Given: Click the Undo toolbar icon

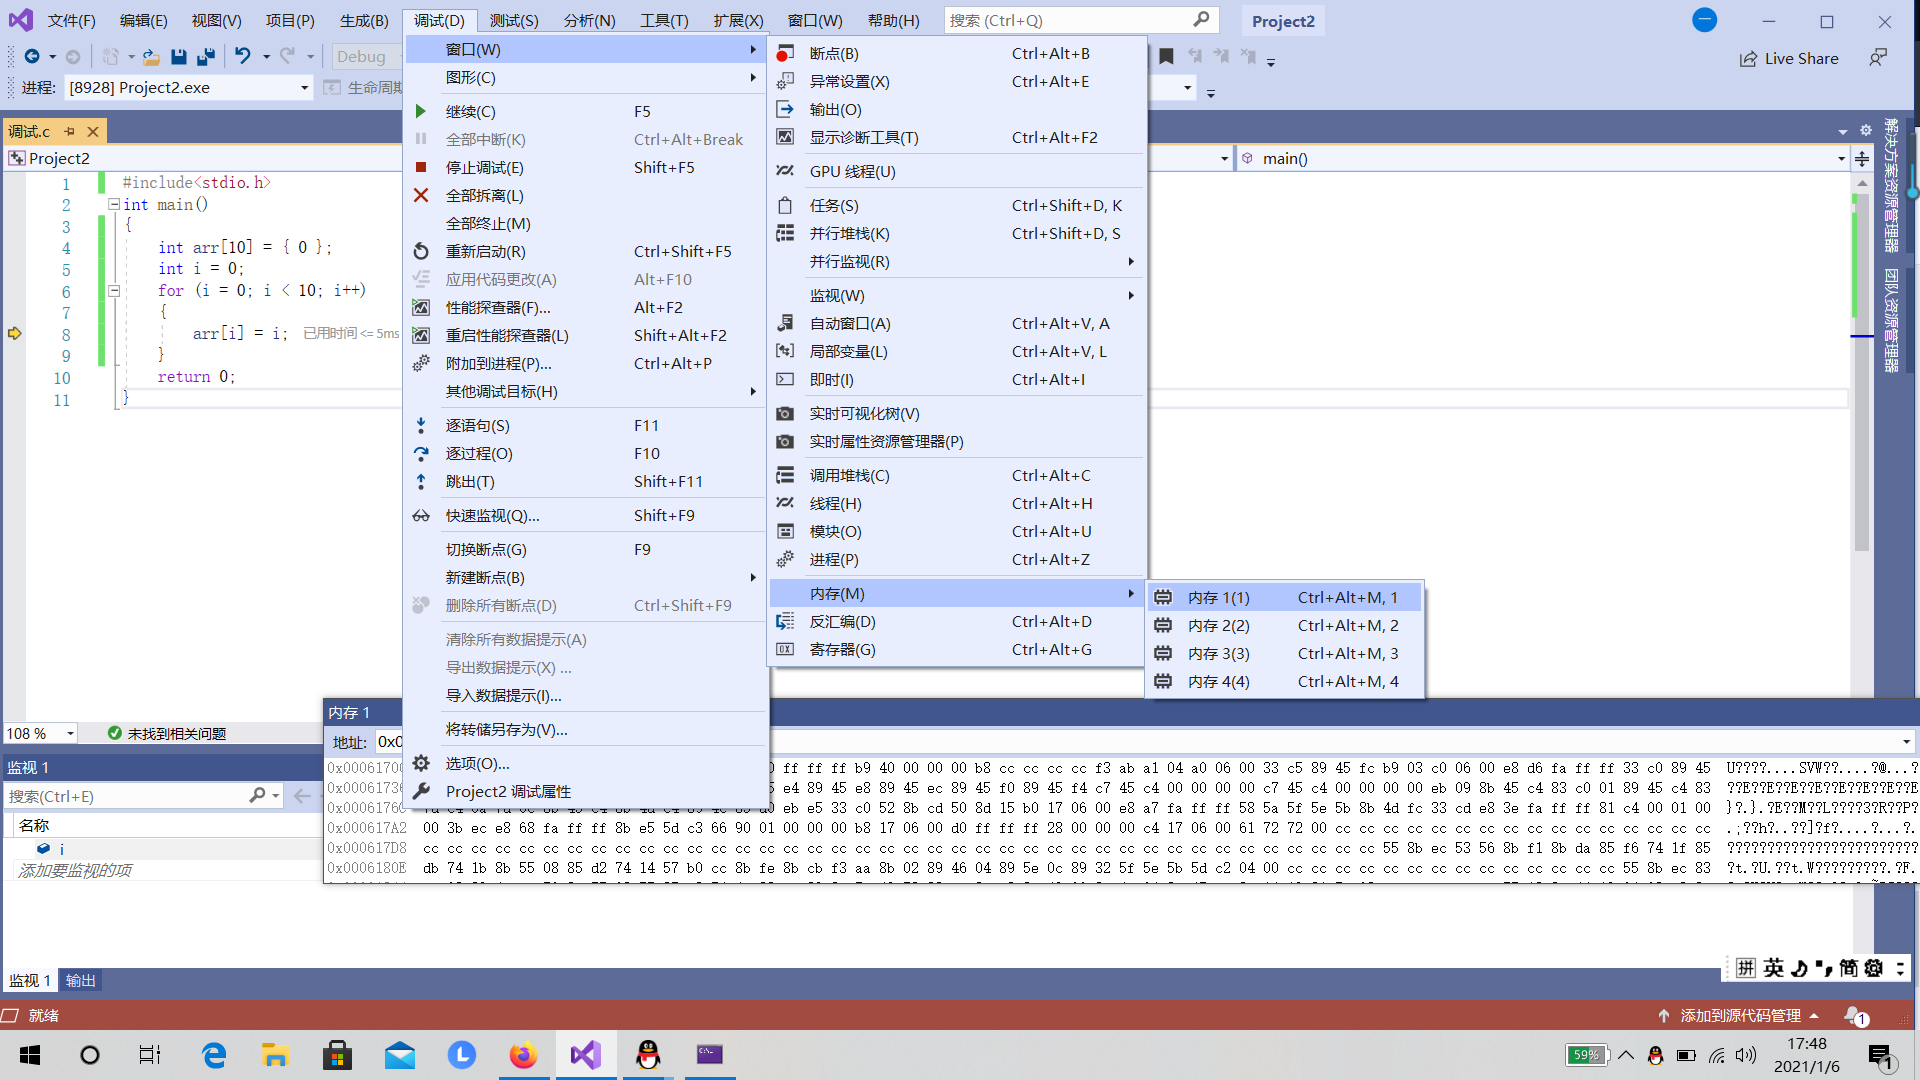Looking at the screenshot, I should (x=242, y=57).
